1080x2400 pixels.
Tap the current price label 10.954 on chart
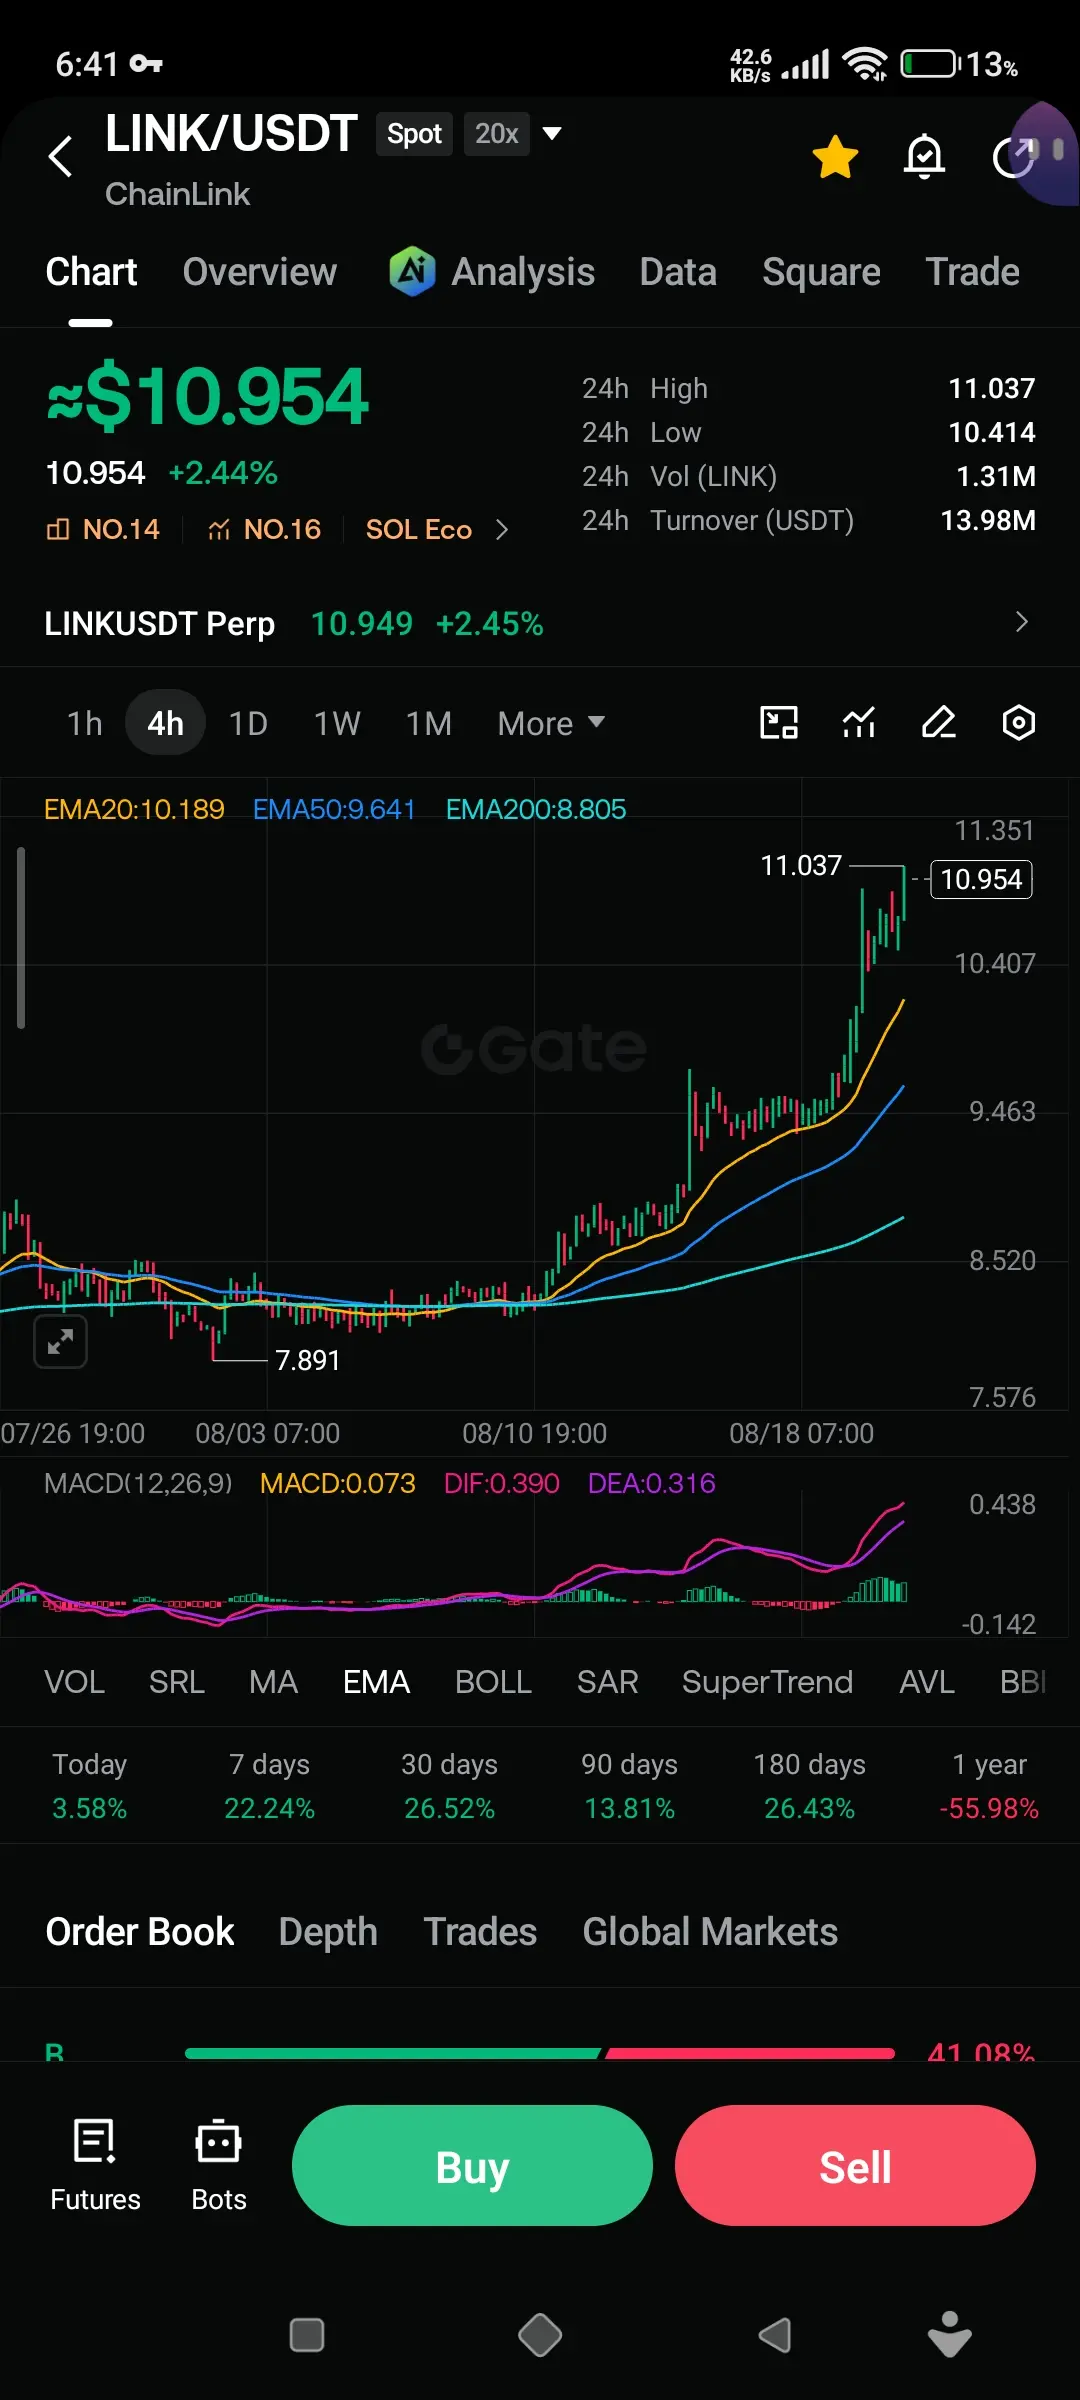click(x=981, y=879)
